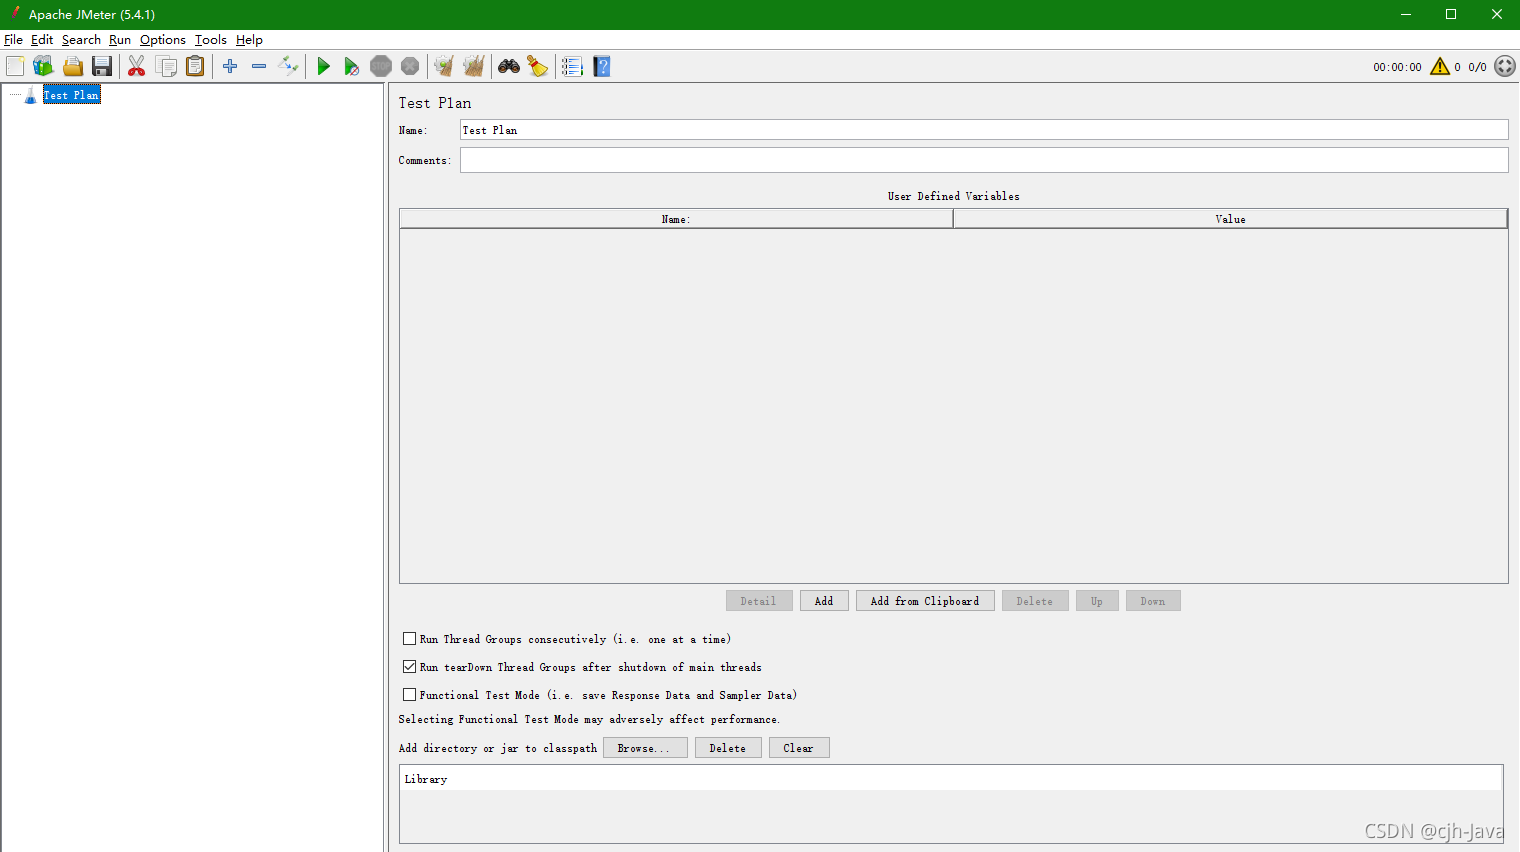Open the Tools menu
This screenshot has width=1520, height=852.
click(211, 40)
